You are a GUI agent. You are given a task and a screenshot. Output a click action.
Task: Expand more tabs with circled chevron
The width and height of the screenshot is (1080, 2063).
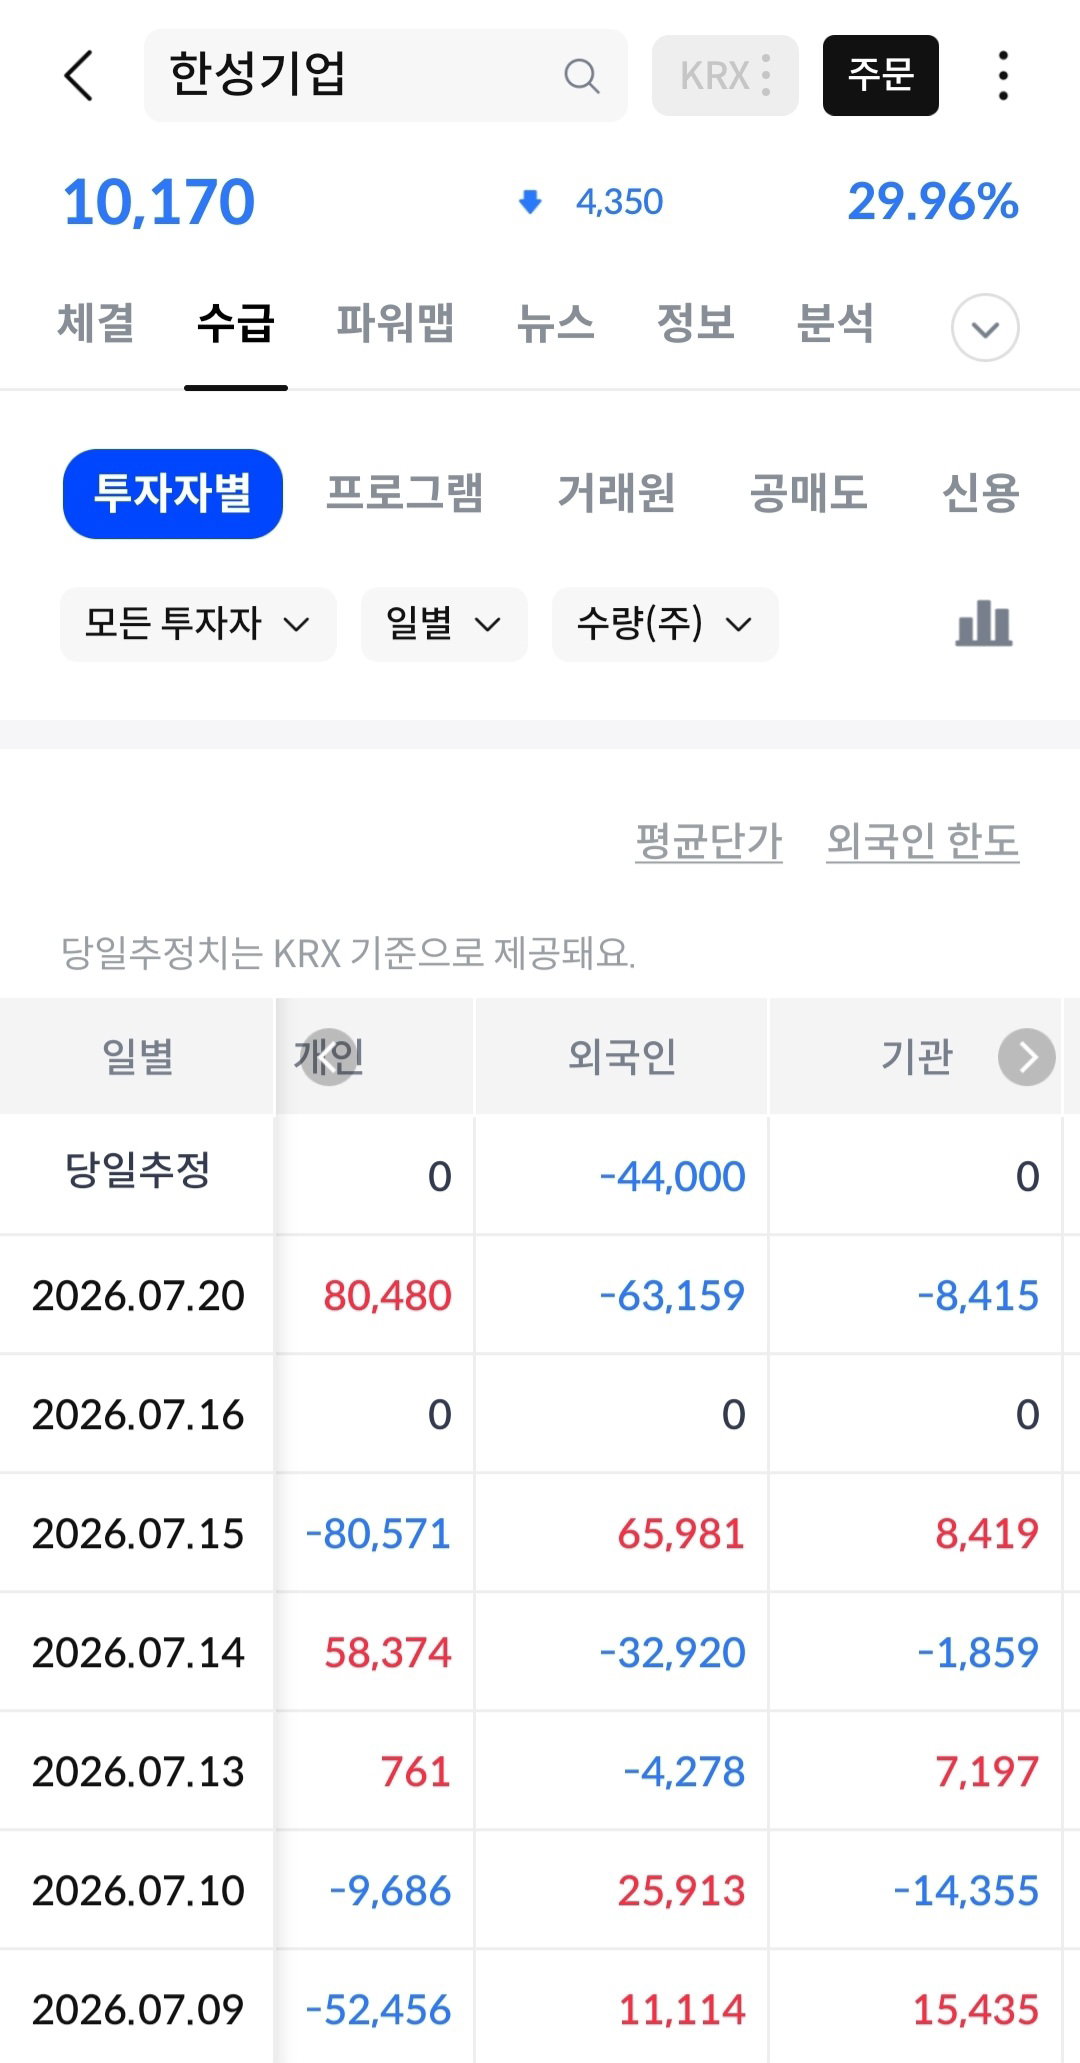985,327
